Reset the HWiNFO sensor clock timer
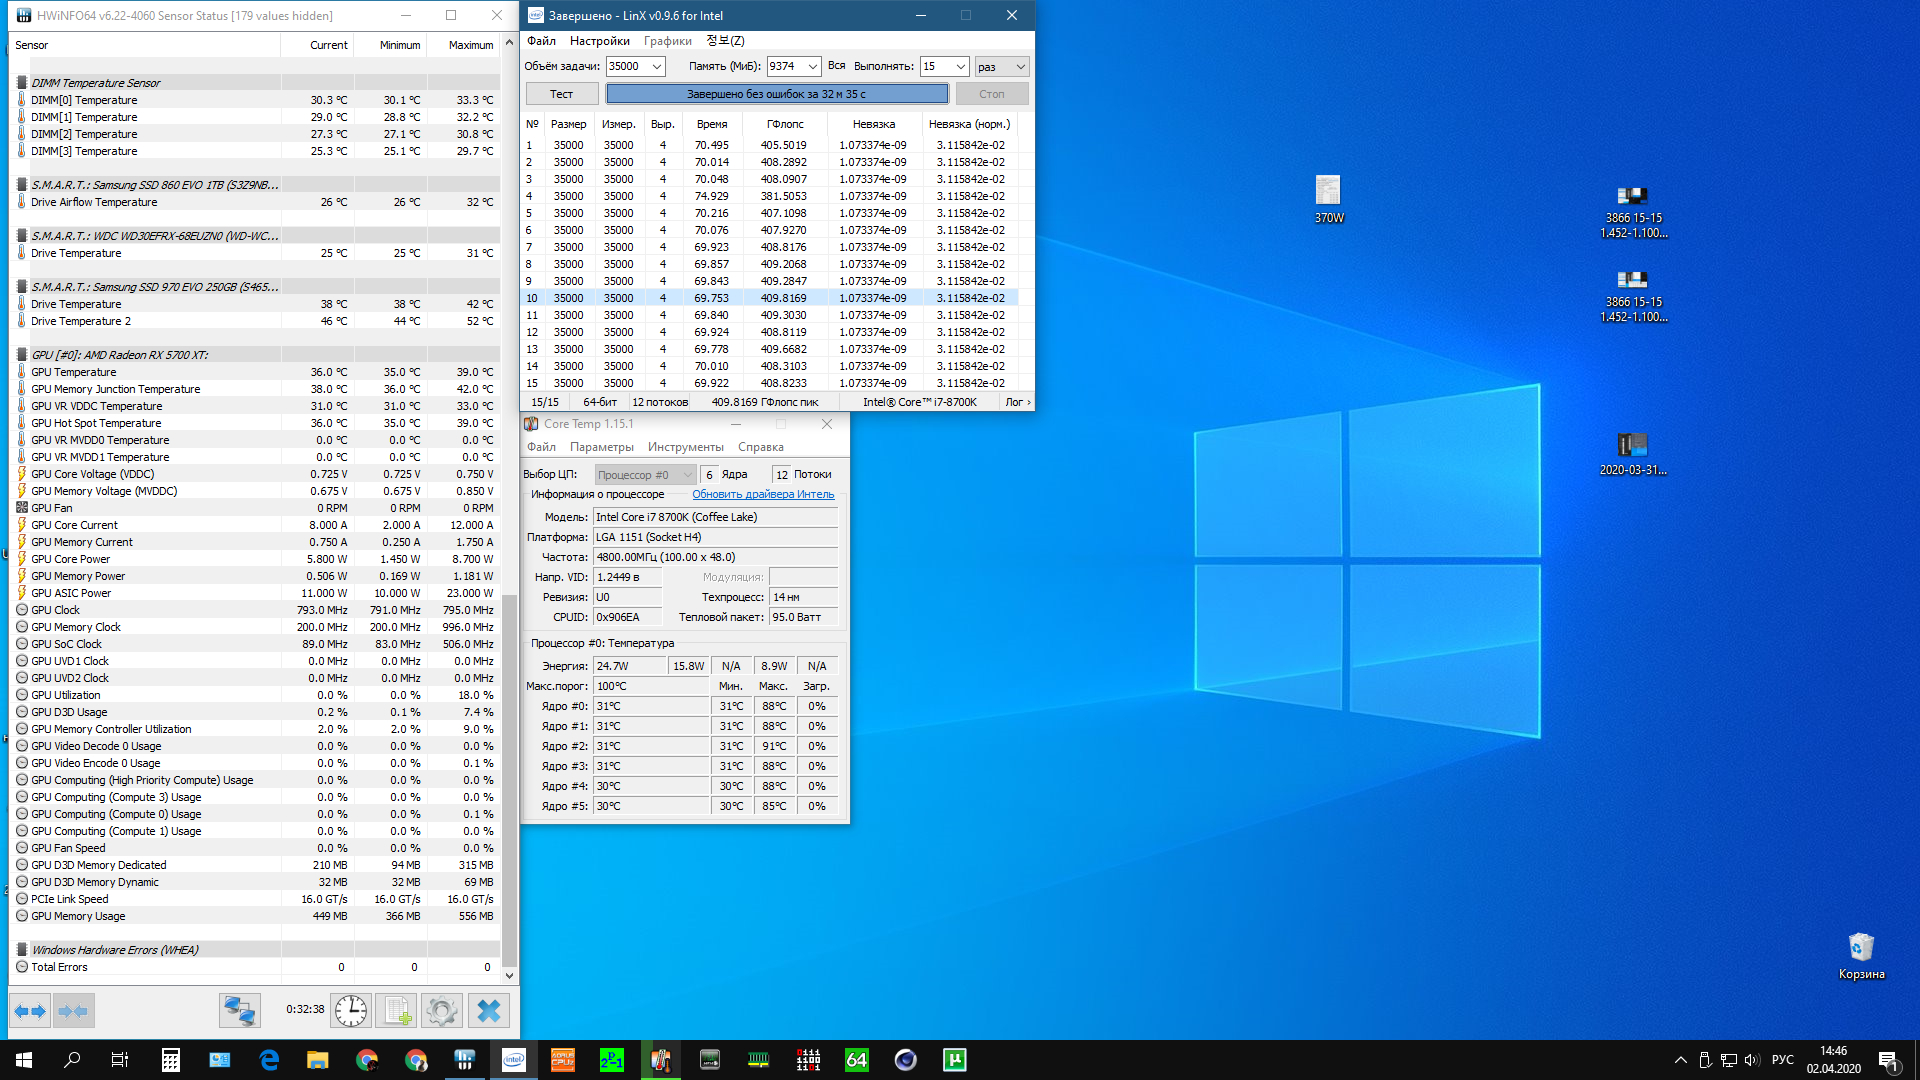 click(x=351, y=1011)
